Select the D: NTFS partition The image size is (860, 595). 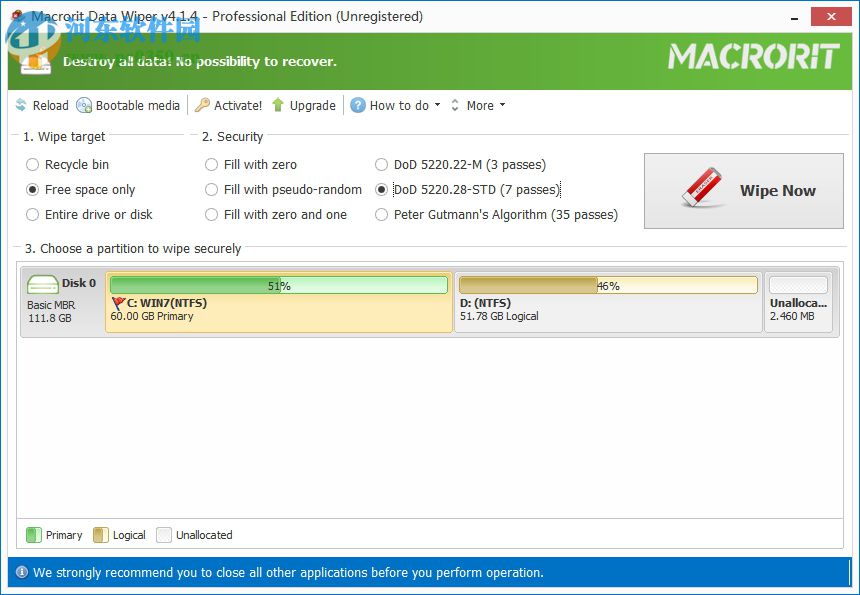(606, 296)
